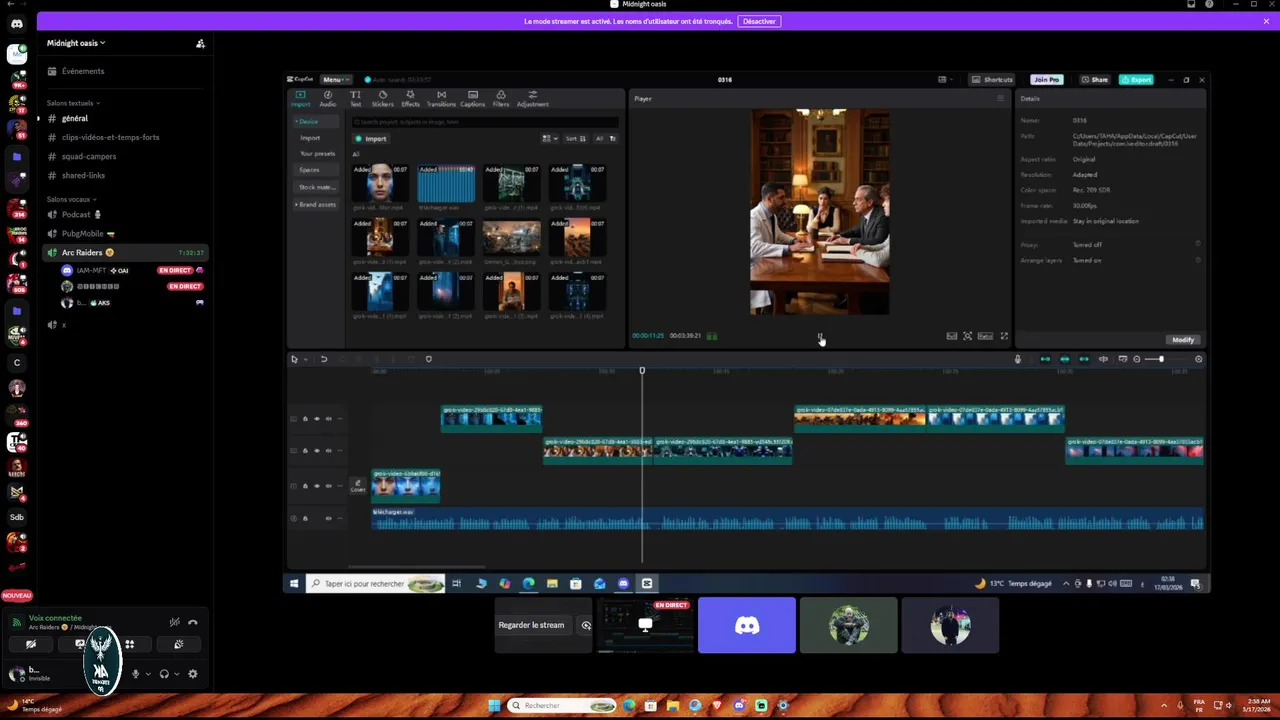The image size is (1280, 720).
Task: Click Regarder le stream button
Action: click(x=531, y=625)
